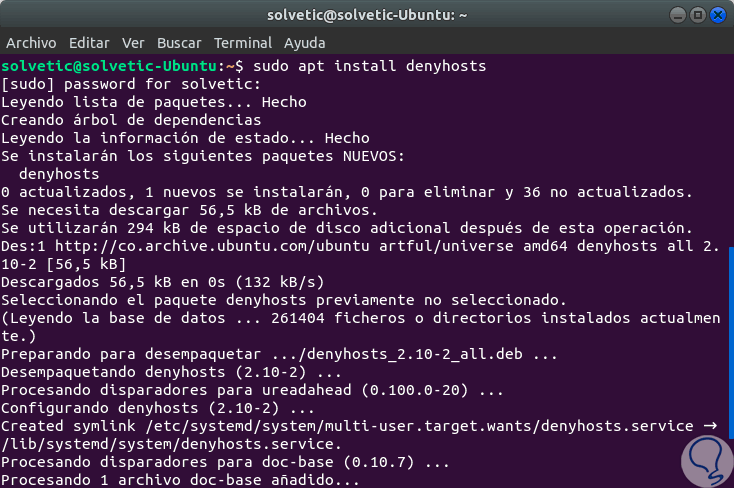This screenshot has width=734, height=488.
Task: Click the command 'sudo apt install denyhosts'
Action: (x=369, y=66)
